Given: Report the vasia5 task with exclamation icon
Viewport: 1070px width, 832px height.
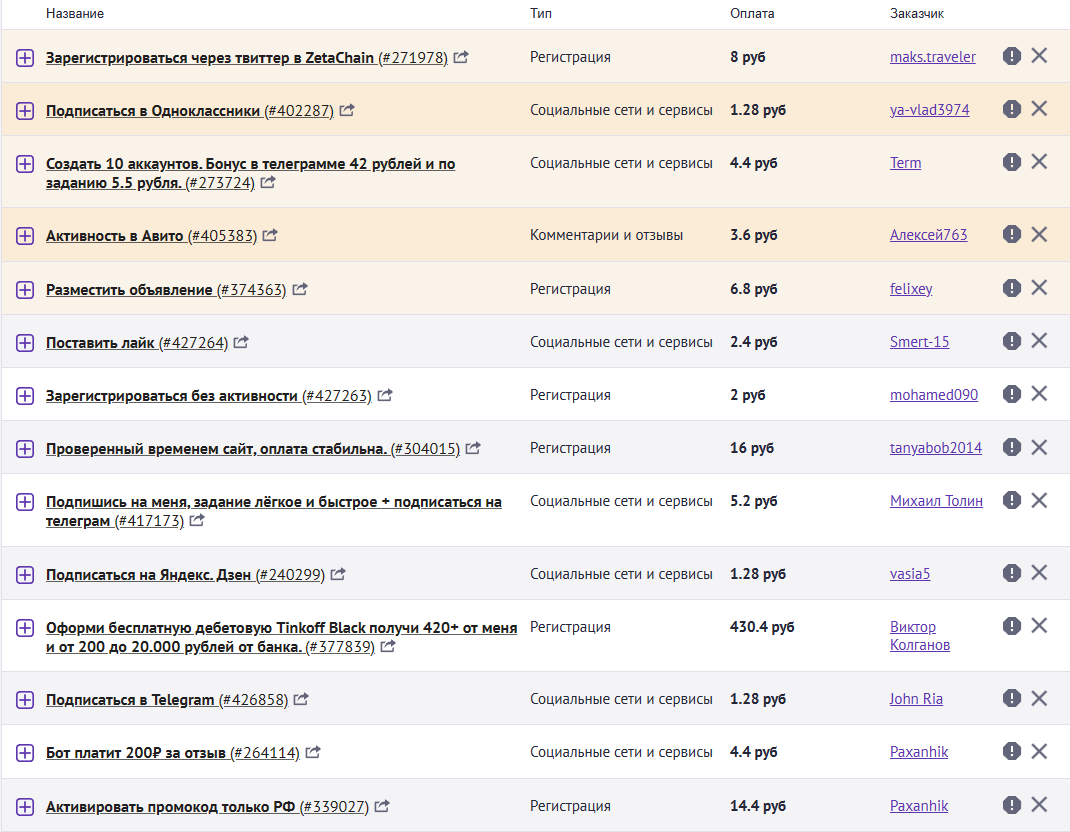Looking at the screenshot, I should [x=1011, y=573].
